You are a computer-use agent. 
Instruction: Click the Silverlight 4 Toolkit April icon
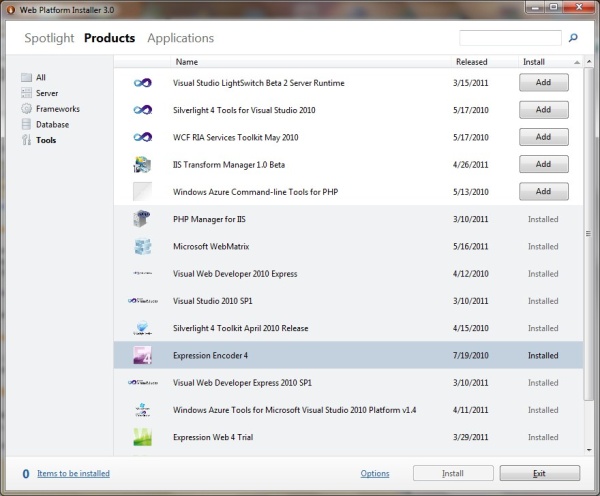(142, 328)
